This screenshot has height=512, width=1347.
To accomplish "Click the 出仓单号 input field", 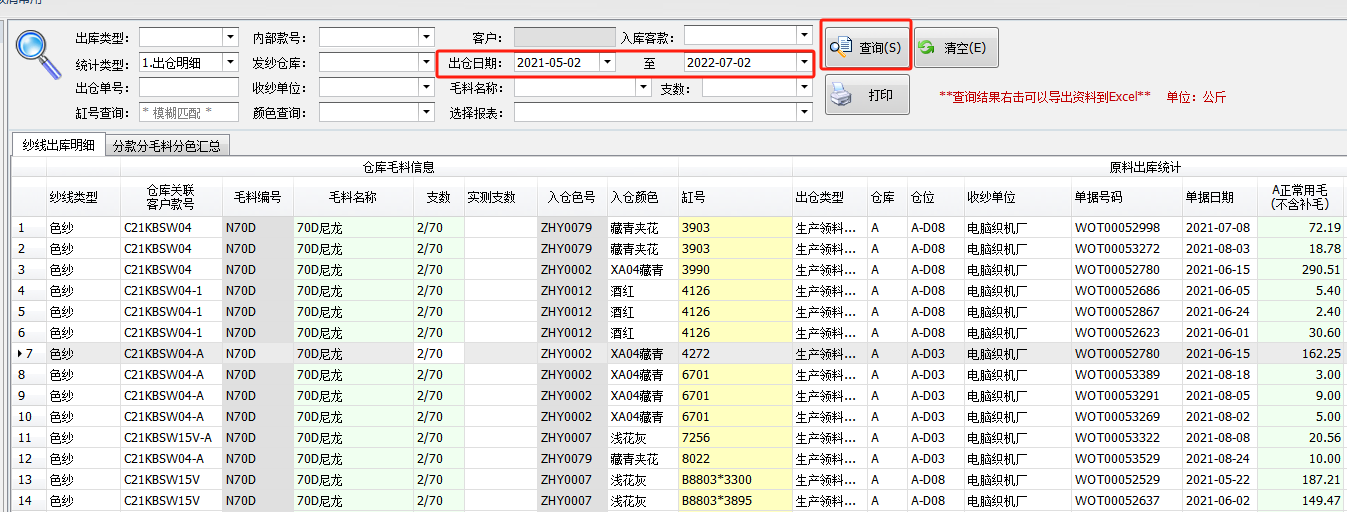I will (x=189, y=88).
